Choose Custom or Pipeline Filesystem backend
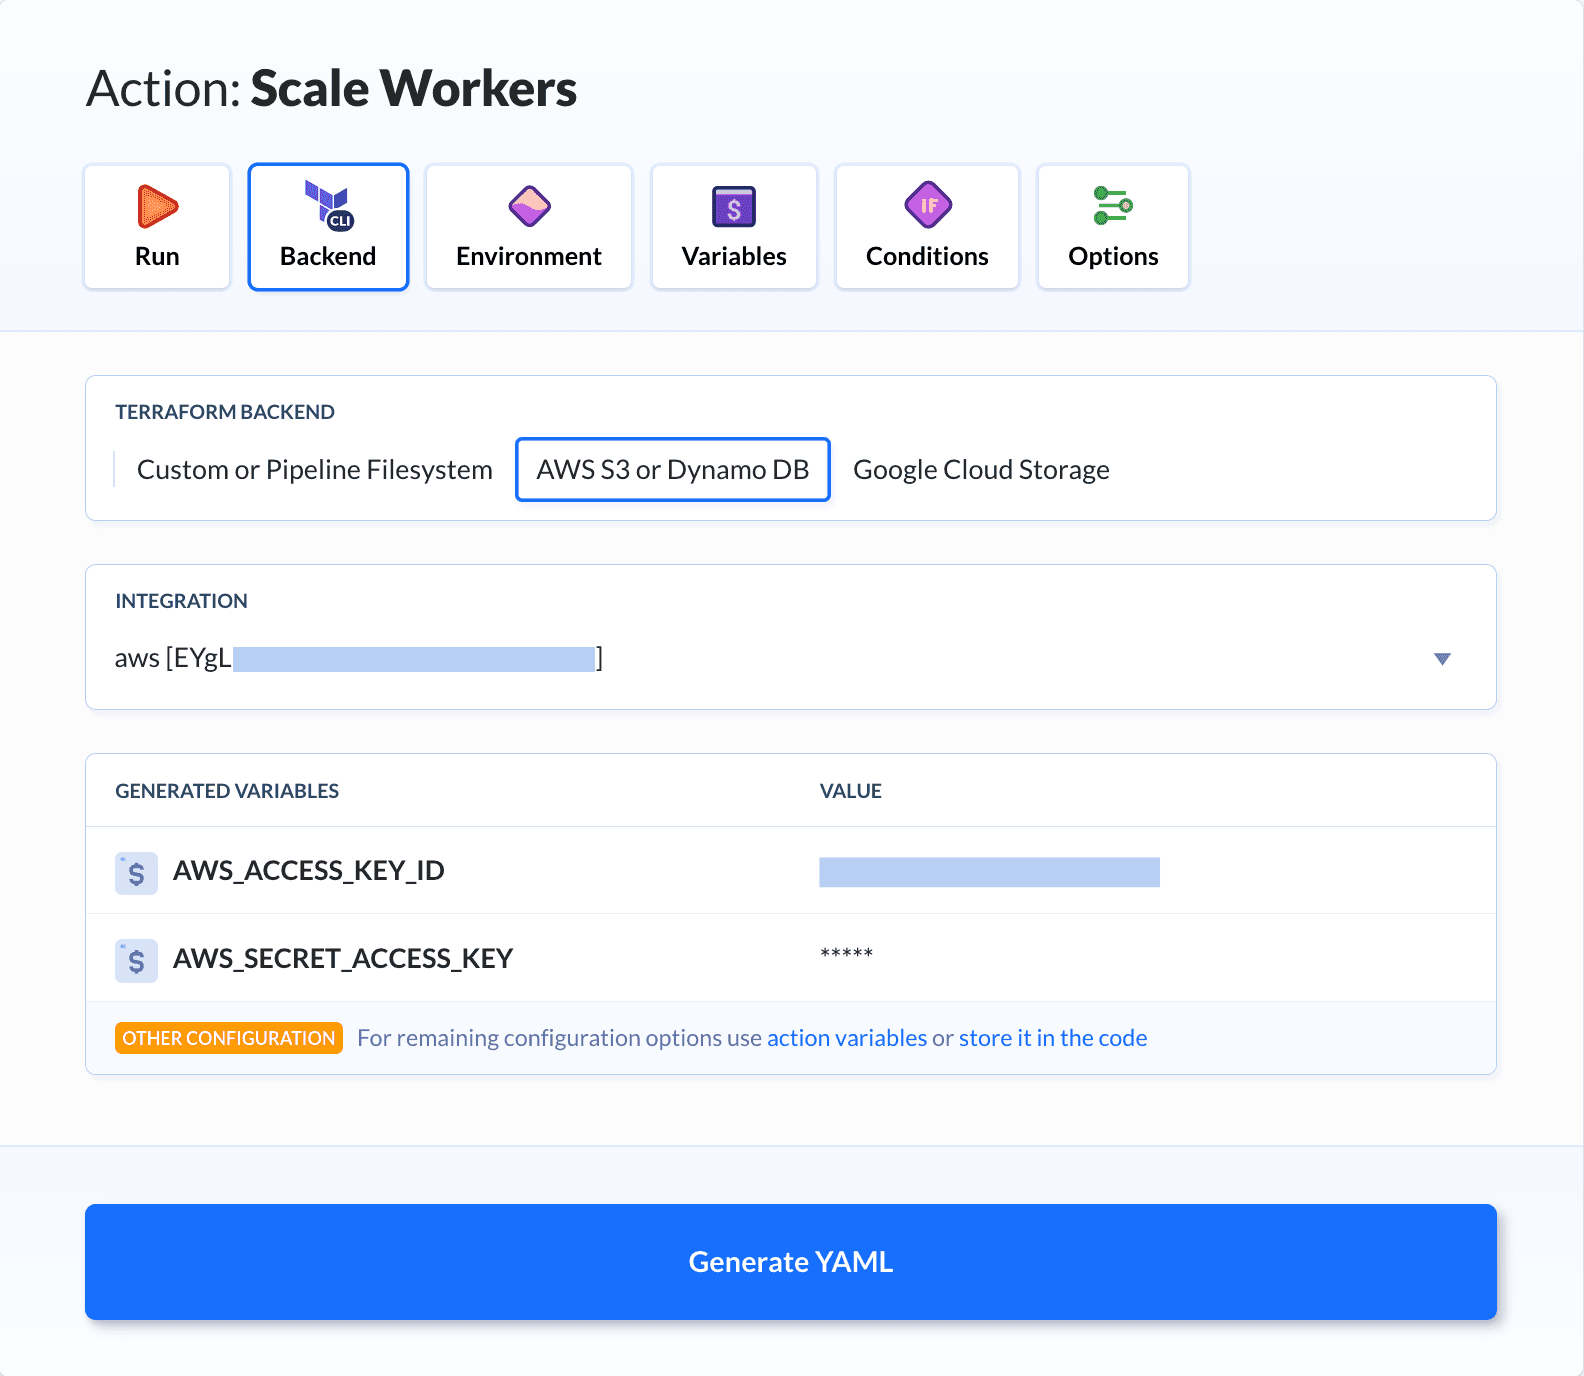The height and width of the screenshot is (1376, 1584). point(314,470)
